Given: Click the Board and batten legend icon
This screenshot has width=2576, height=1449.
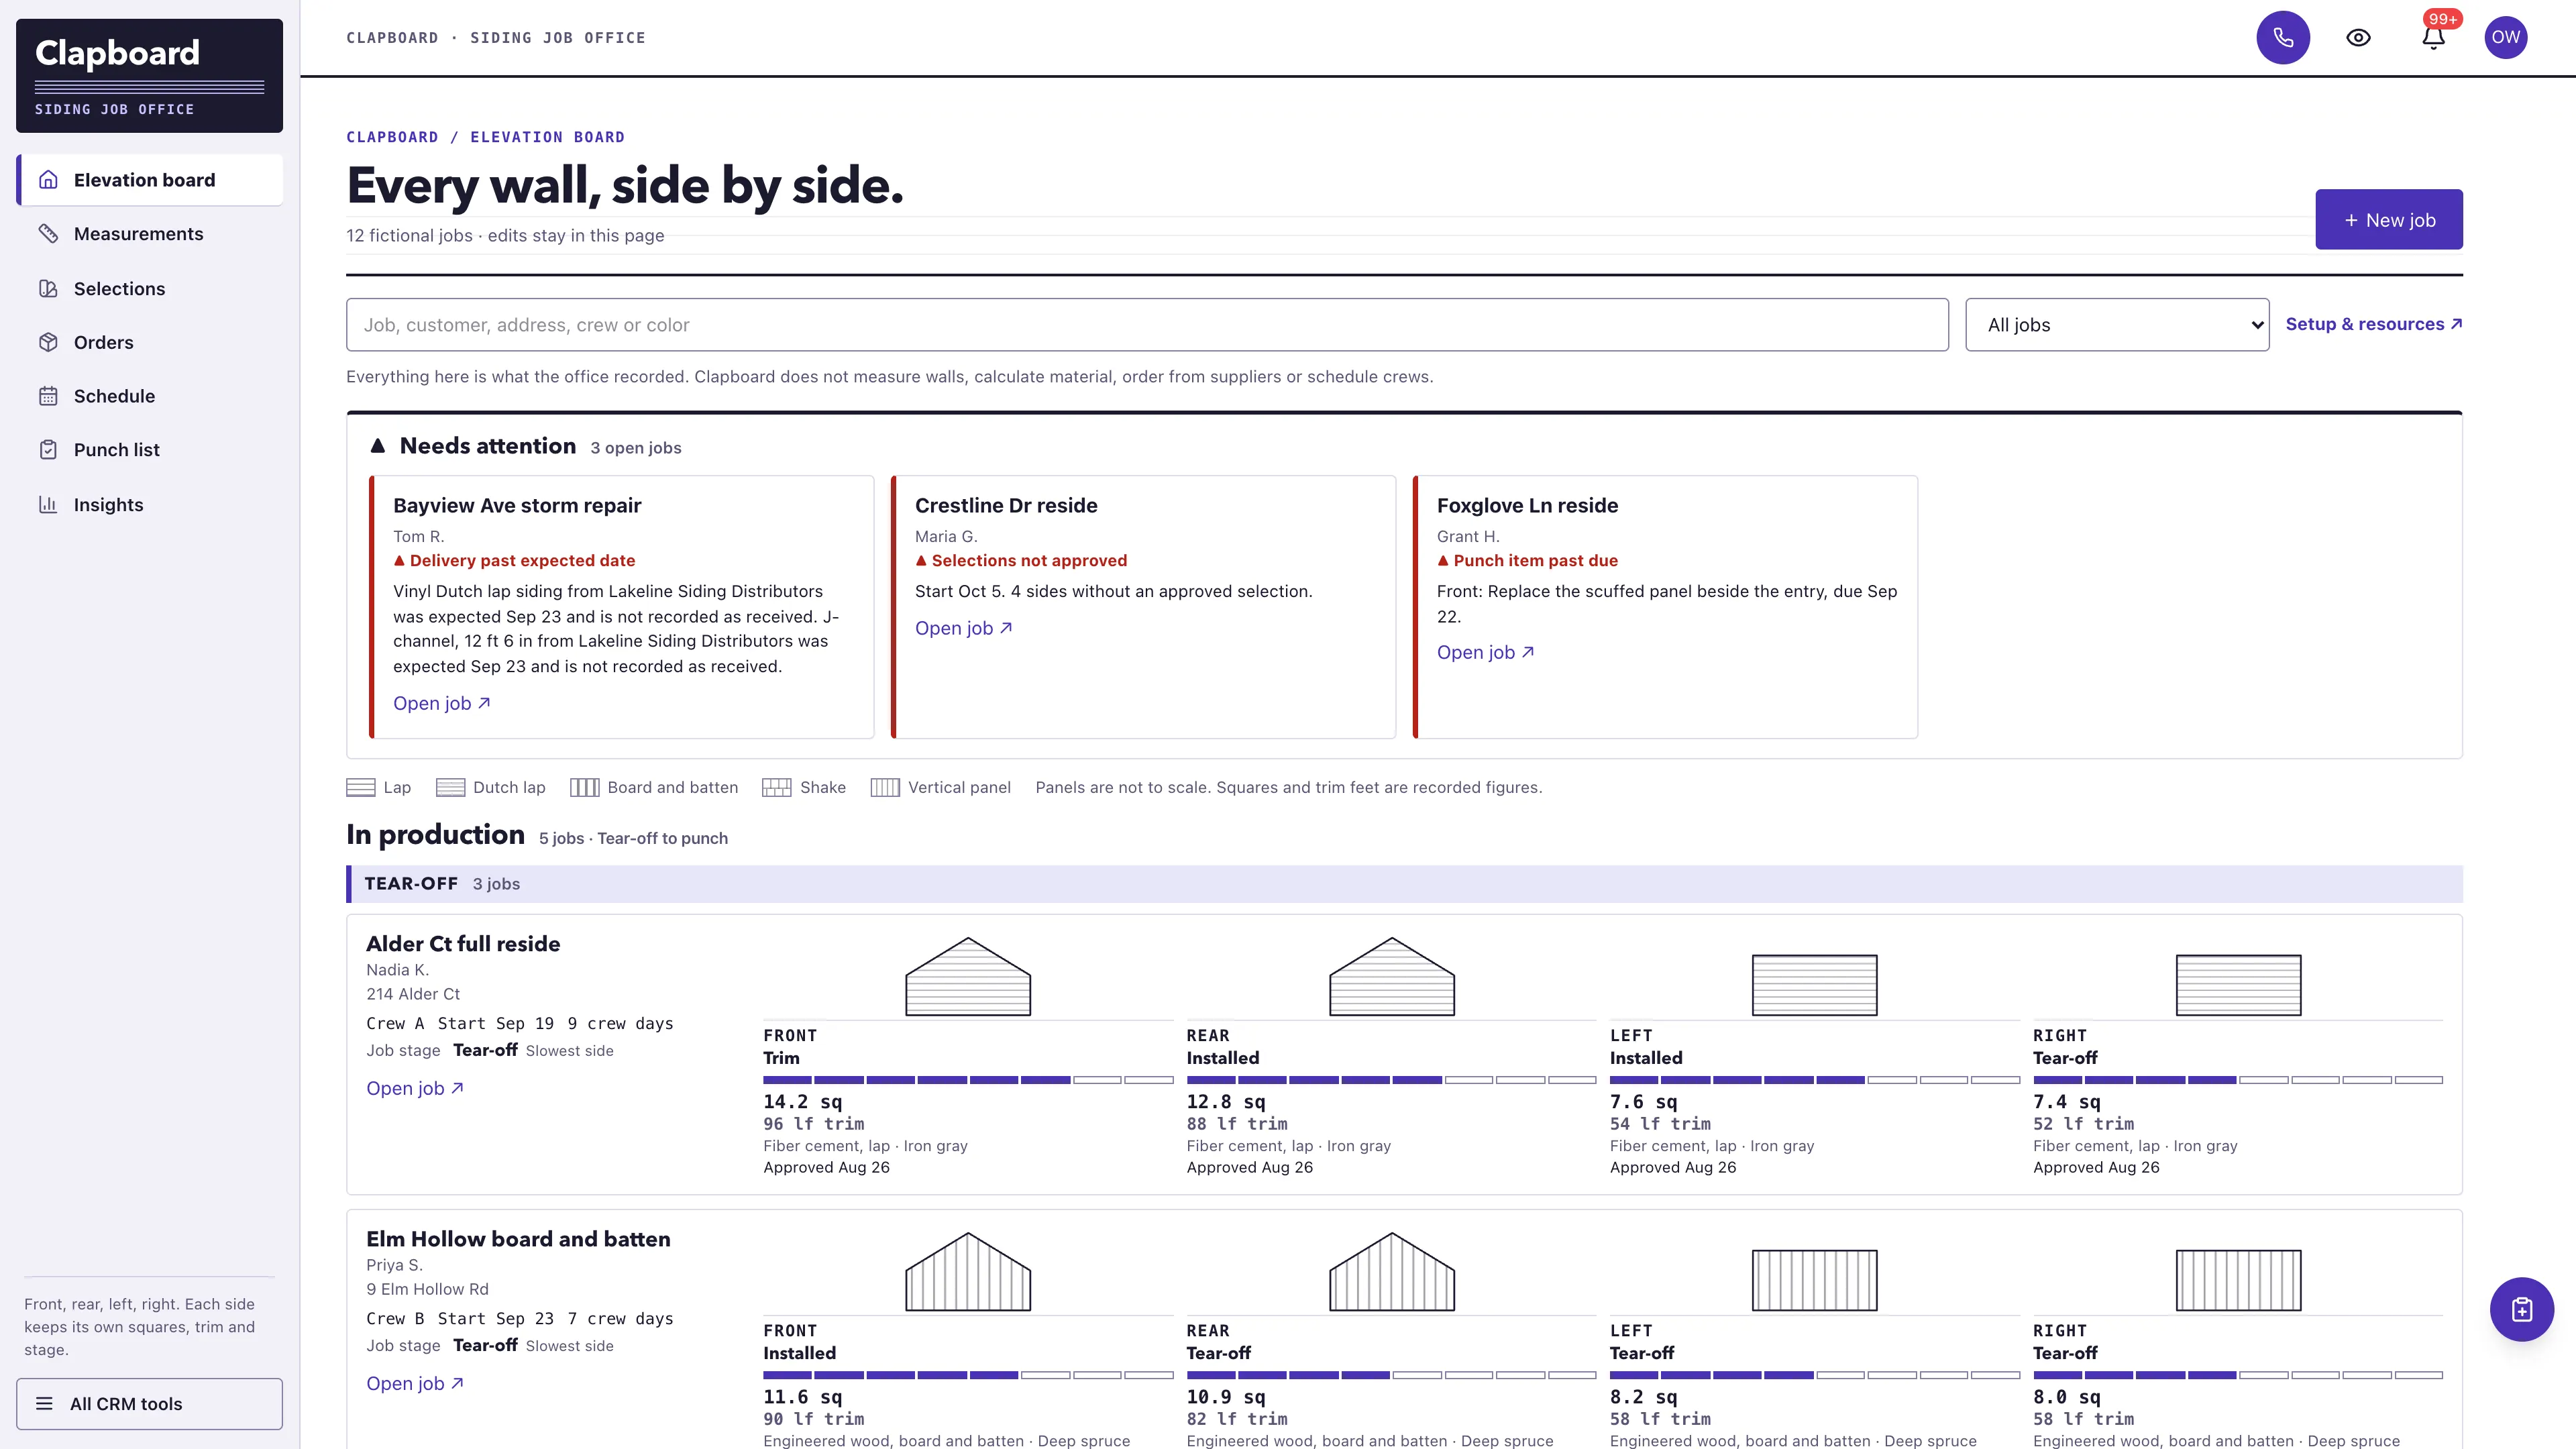Looking at the screenshot, I should 585,787.
